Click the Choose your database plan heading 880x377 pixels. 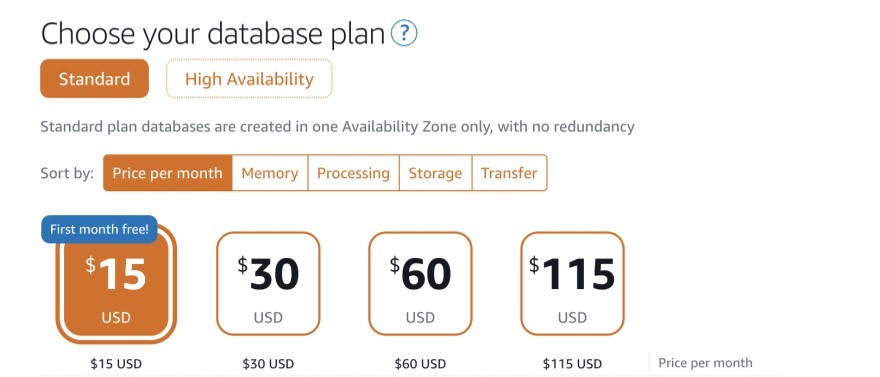[x=213, y=34]
